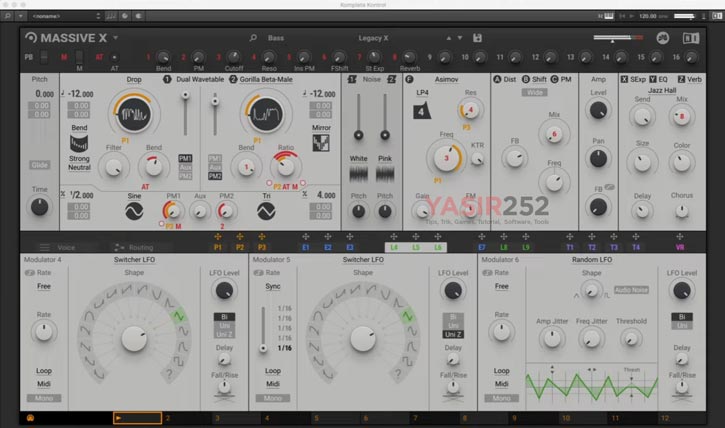Viewport: 725px width, 428px height.
Task: Toggle the view layout icon at the top right
Action: coord(691,38)
